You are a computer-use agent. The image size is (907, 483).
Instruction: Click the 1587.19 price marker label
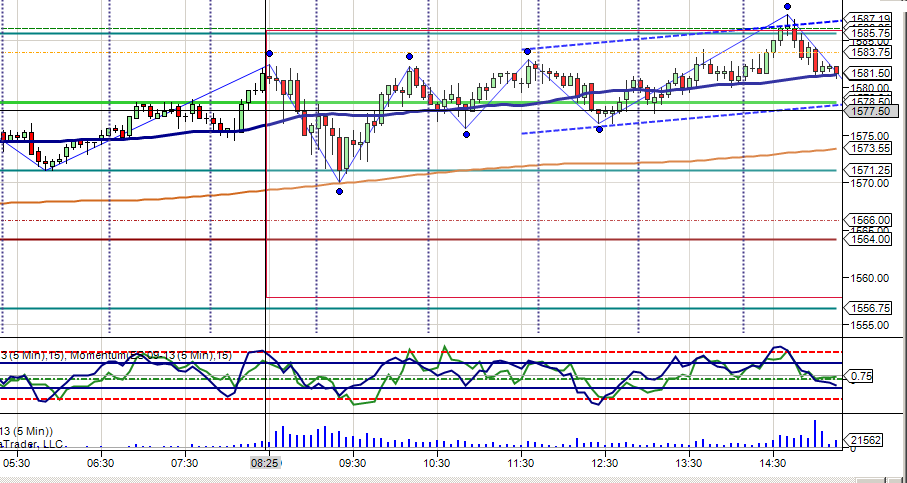871,19
